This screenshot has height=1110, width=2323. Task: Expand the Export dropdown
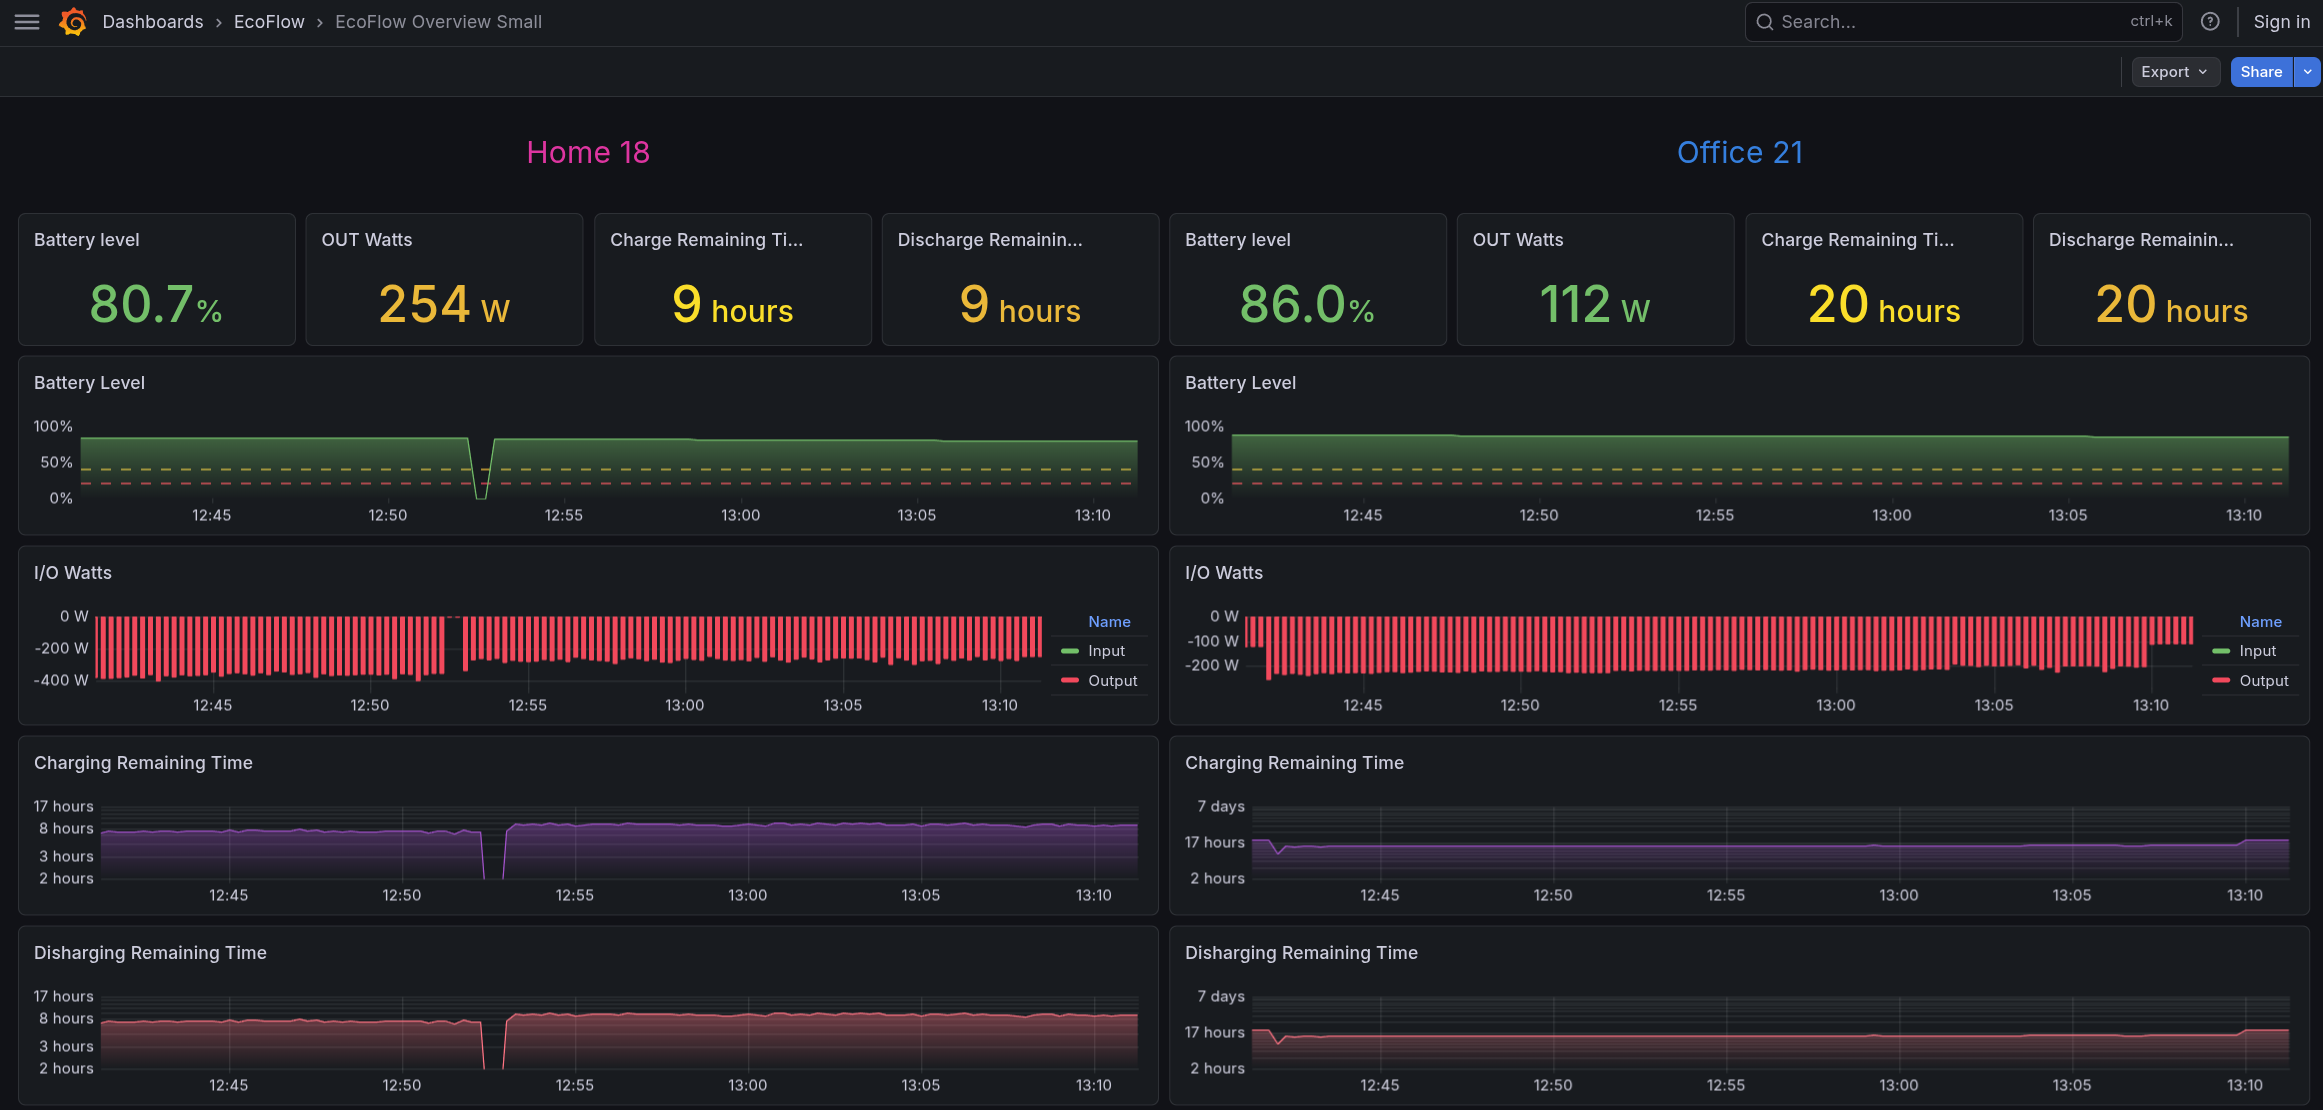tap(2175, 72)
